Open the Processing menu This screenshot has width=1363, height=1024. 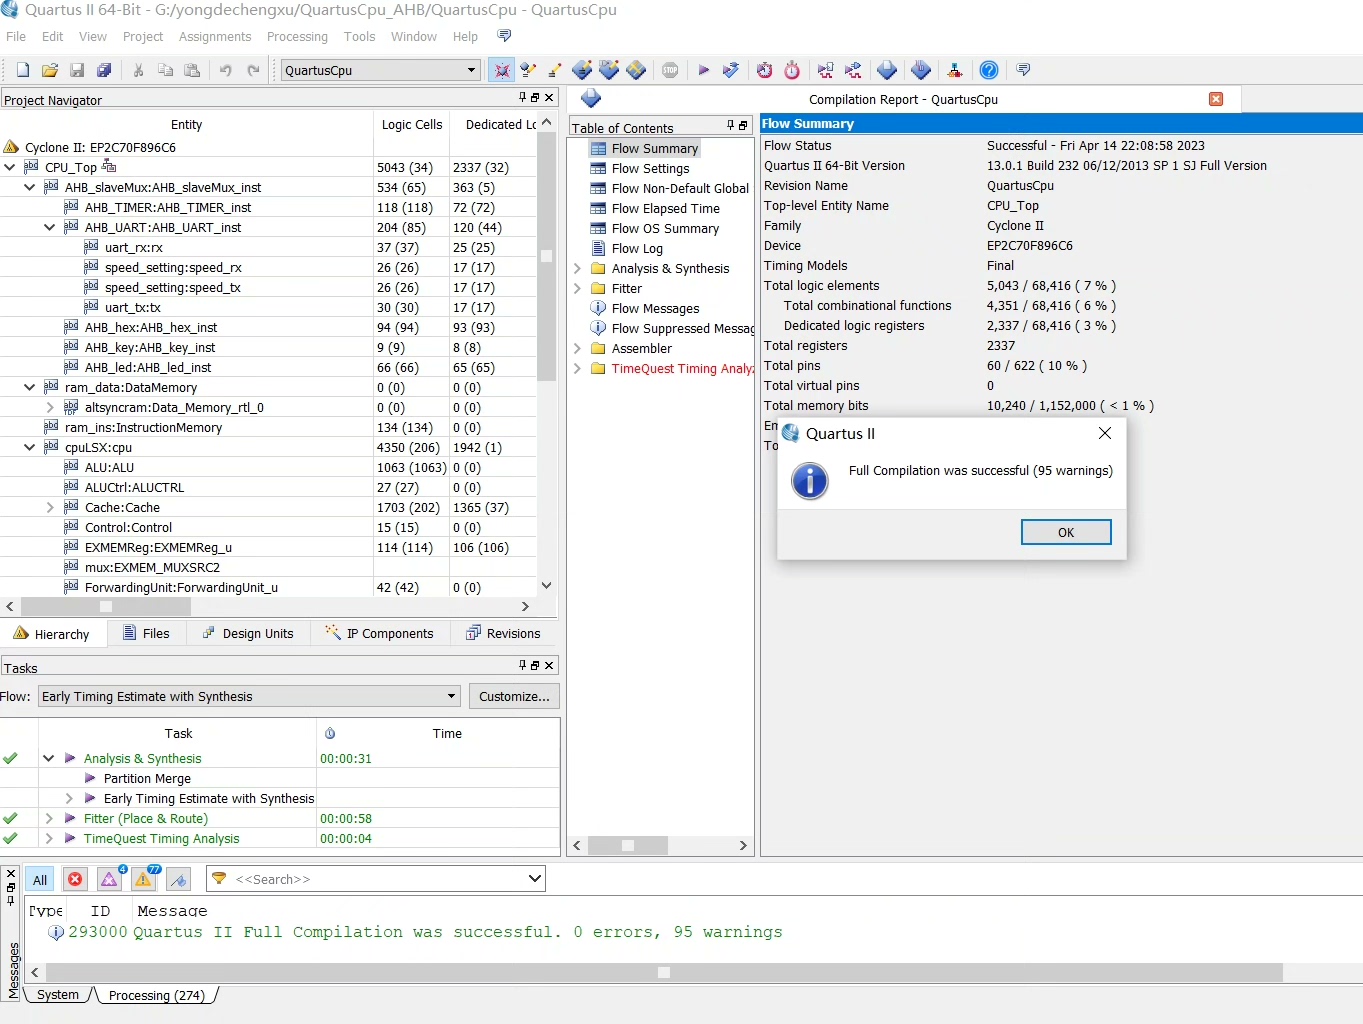[x=297, y=36]
